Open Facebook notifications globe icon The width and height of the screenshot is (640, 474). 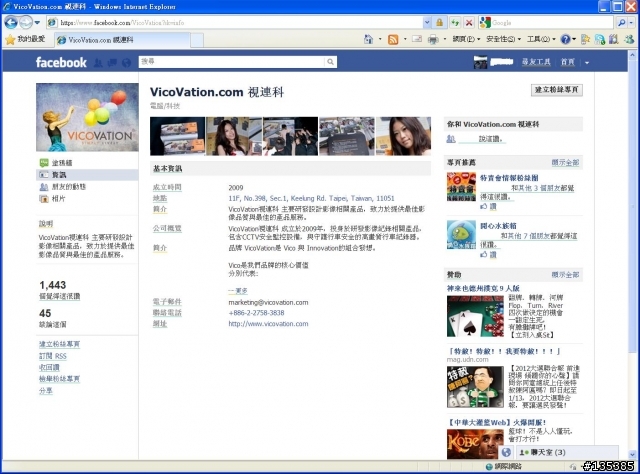click(x=127, y=62)
